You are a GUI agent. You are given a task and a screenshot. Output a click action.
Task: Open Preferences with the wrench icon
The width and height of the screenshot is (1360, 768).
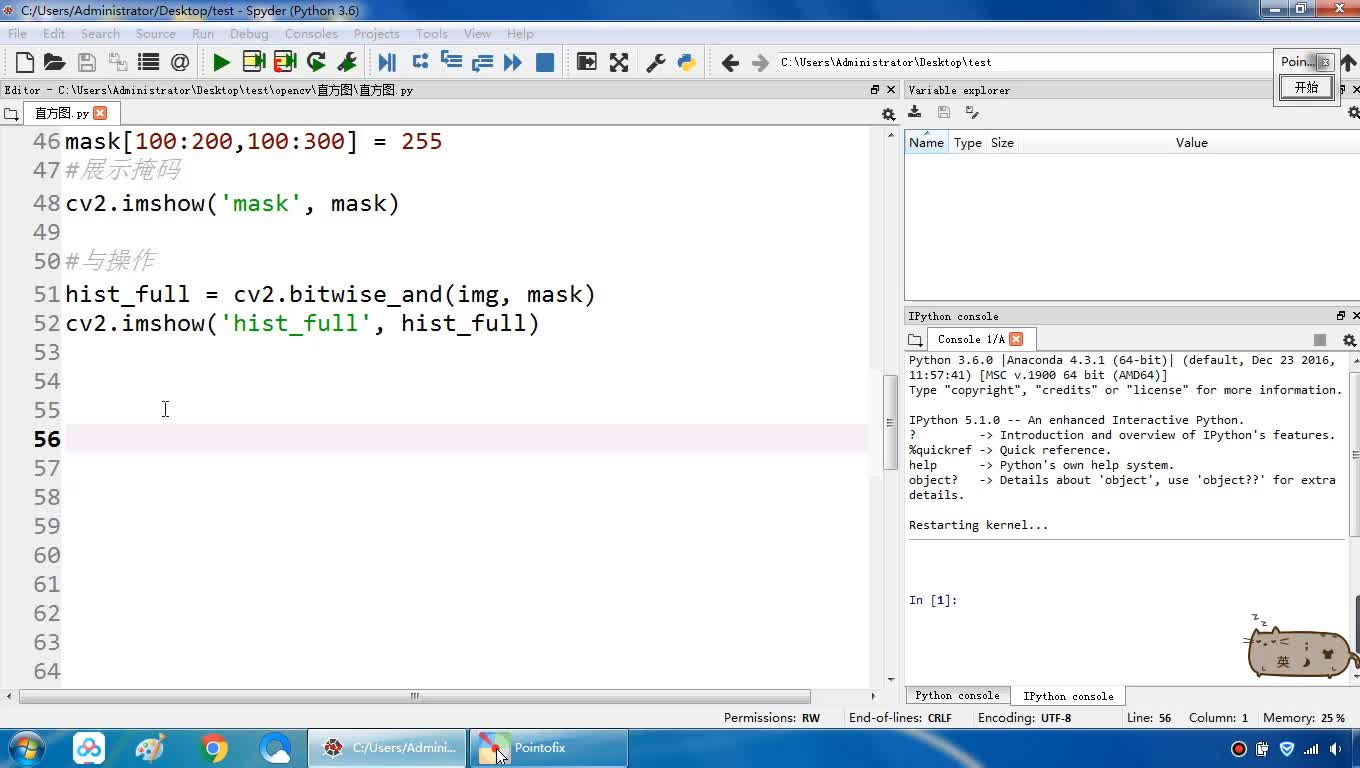click(x=656, y=63)
